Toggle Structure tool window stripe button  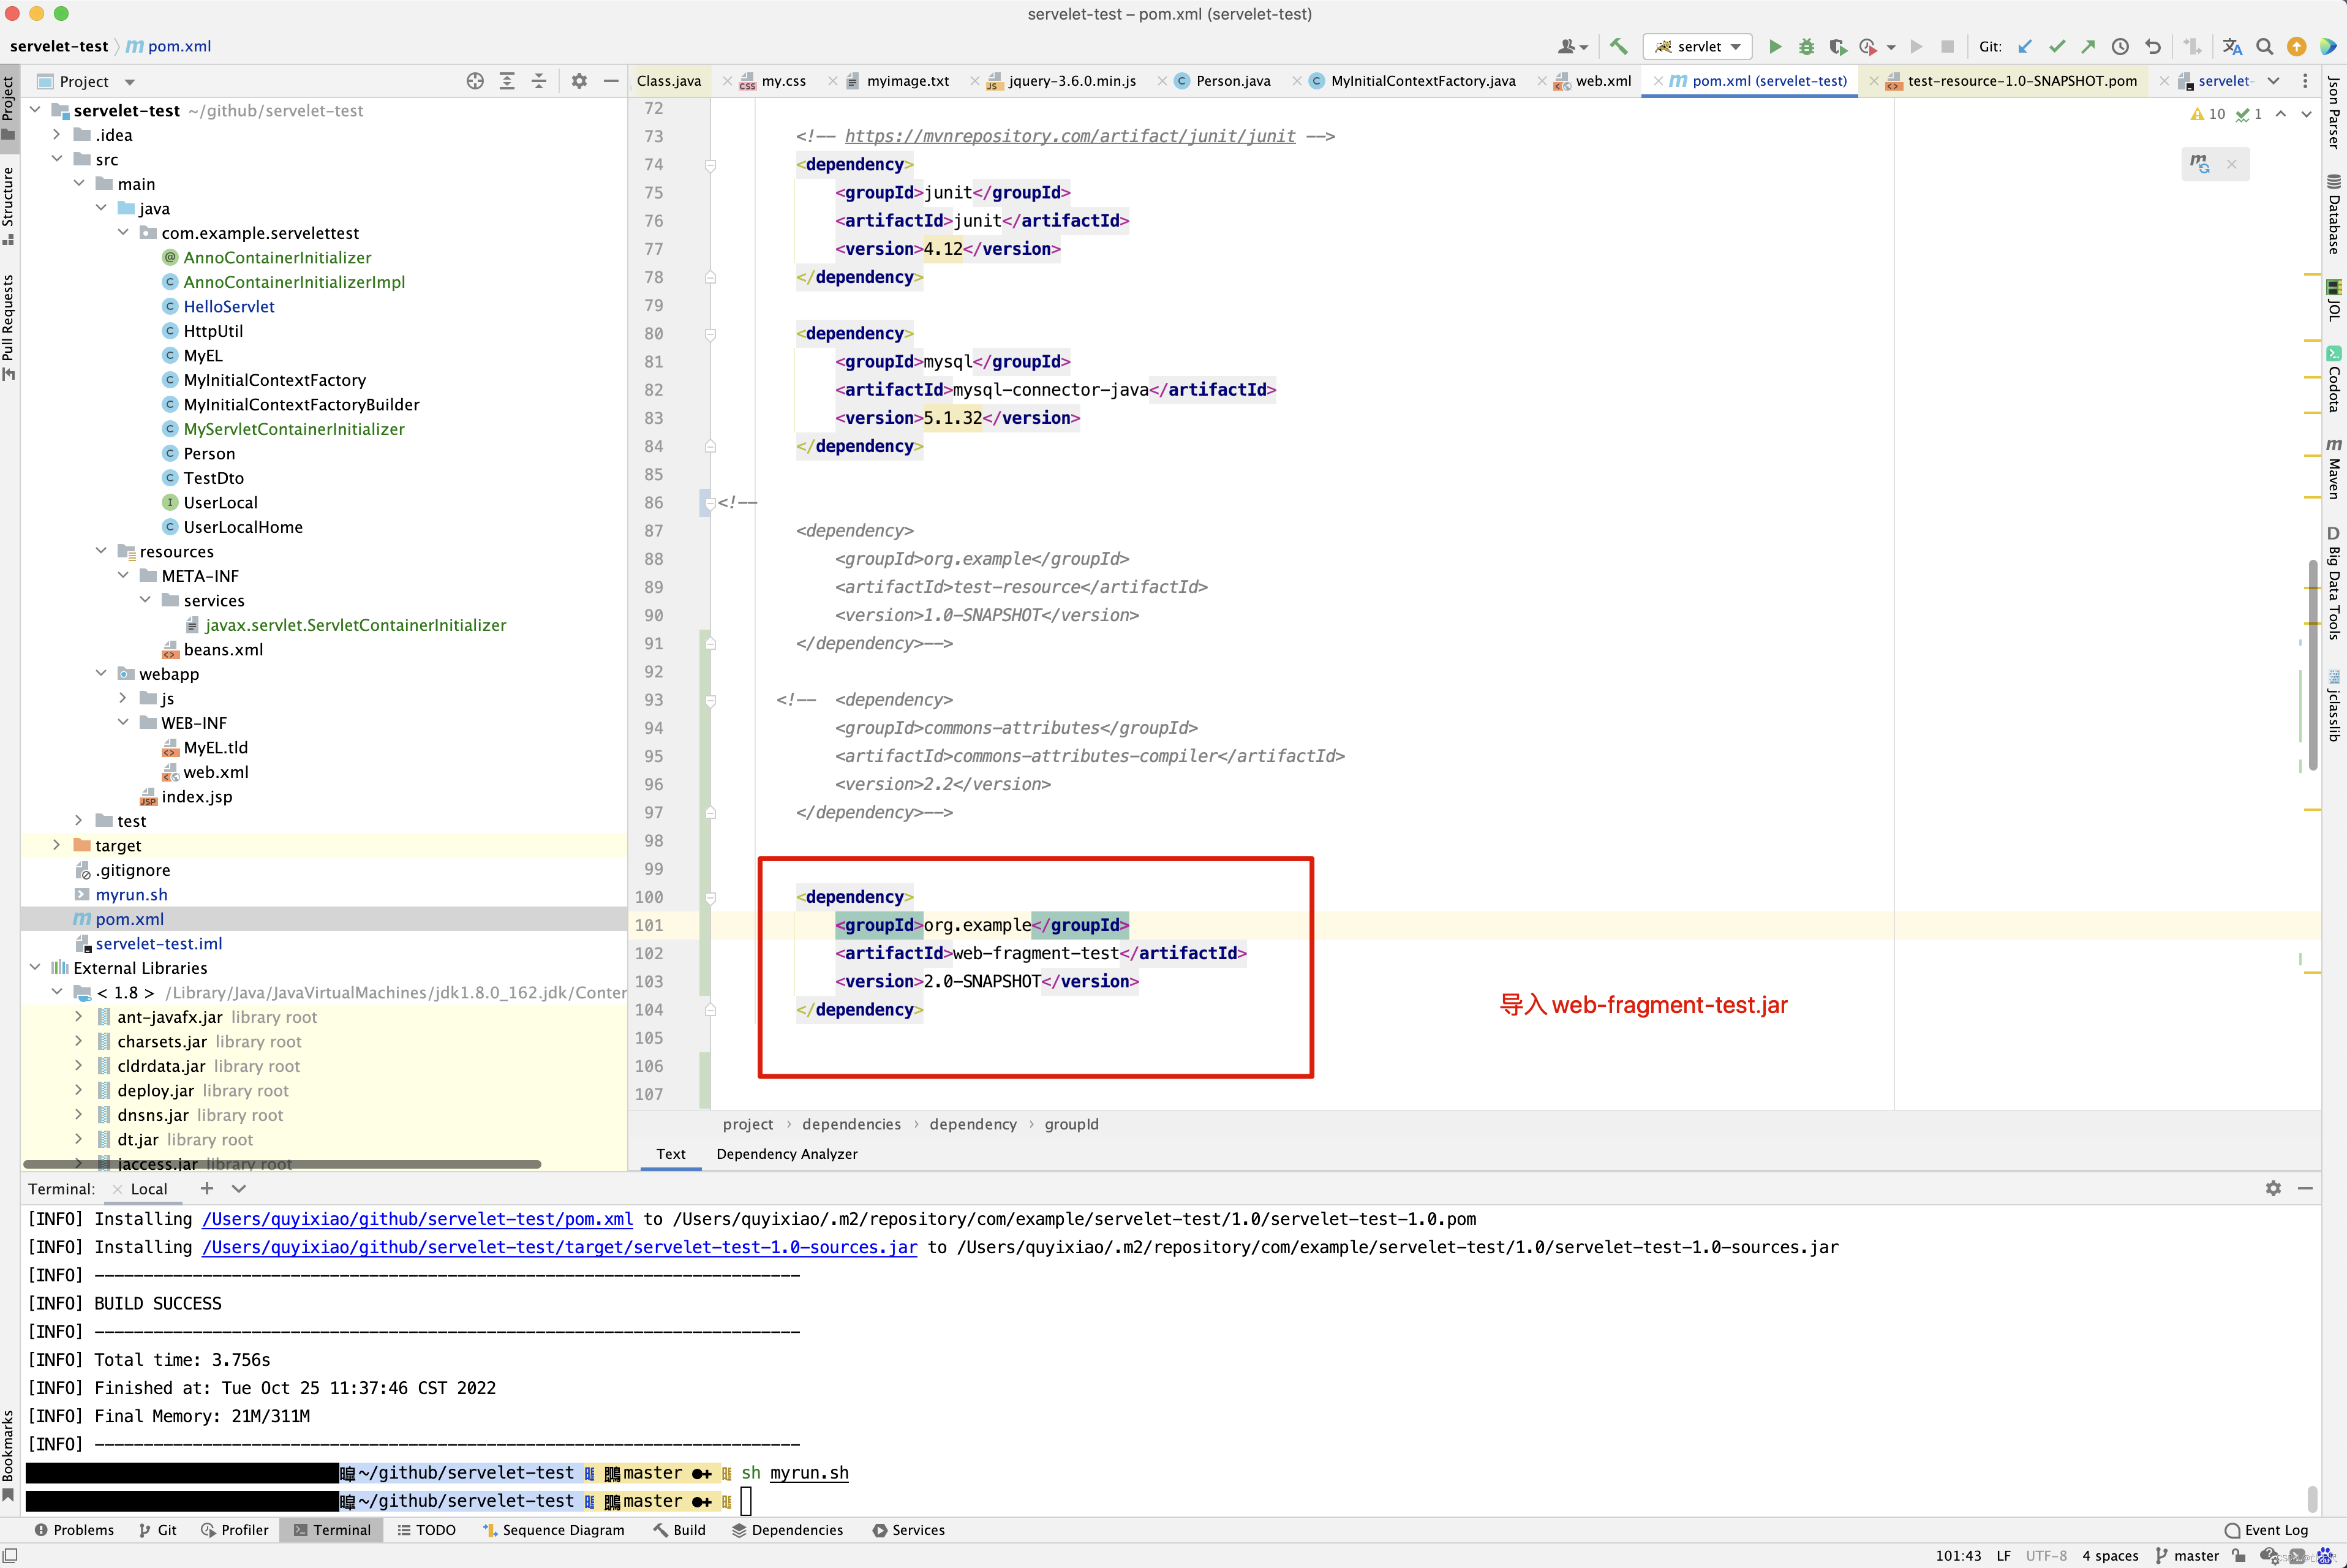(x=9, y=205)
